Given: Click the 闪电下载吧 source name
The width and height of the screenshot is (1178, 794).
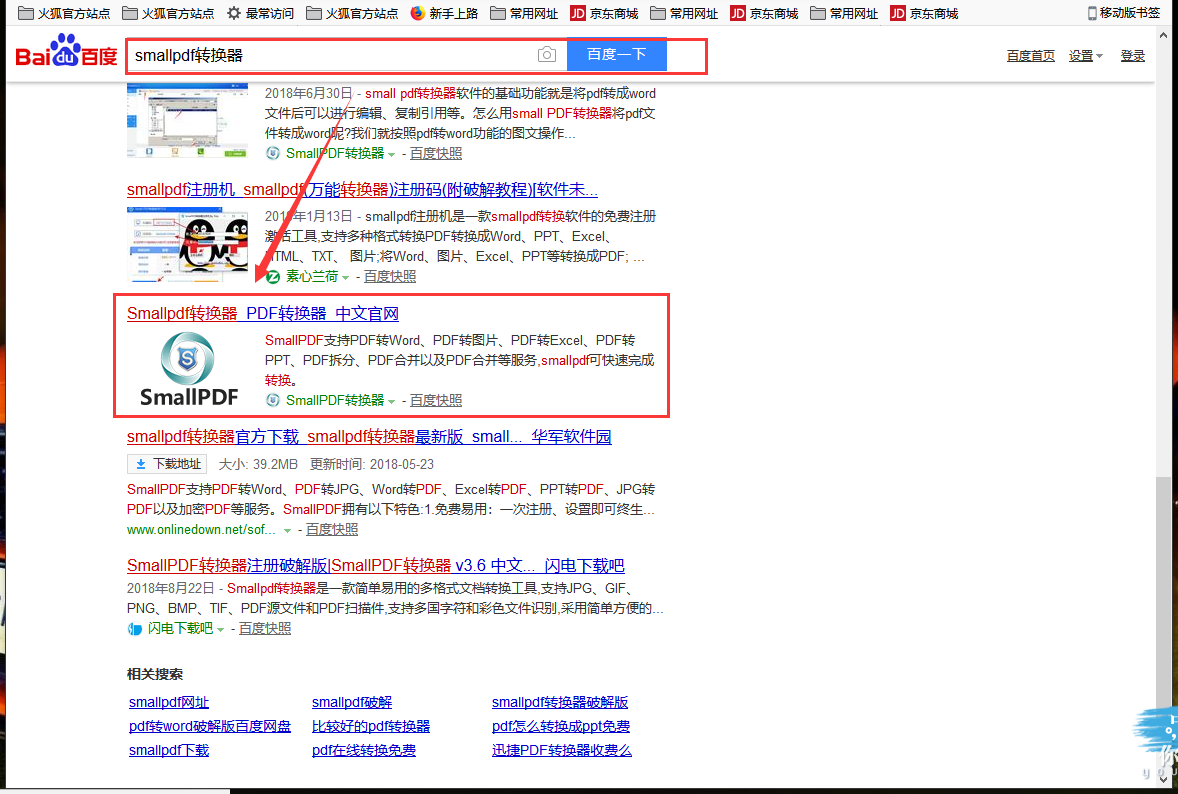Looking at the screenshot, I should pos(180,629).
